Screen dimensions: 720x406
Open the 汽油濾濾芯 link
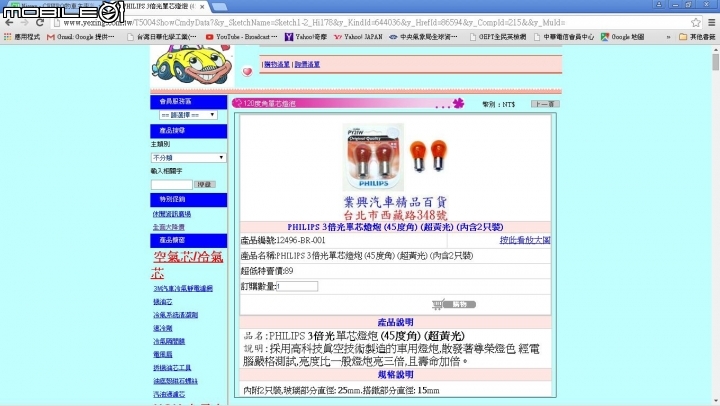[x=169, y=395]
